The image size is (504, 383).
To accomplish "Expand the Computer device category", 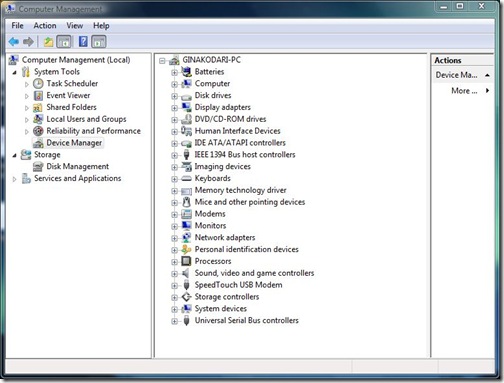I will [174, 84].
